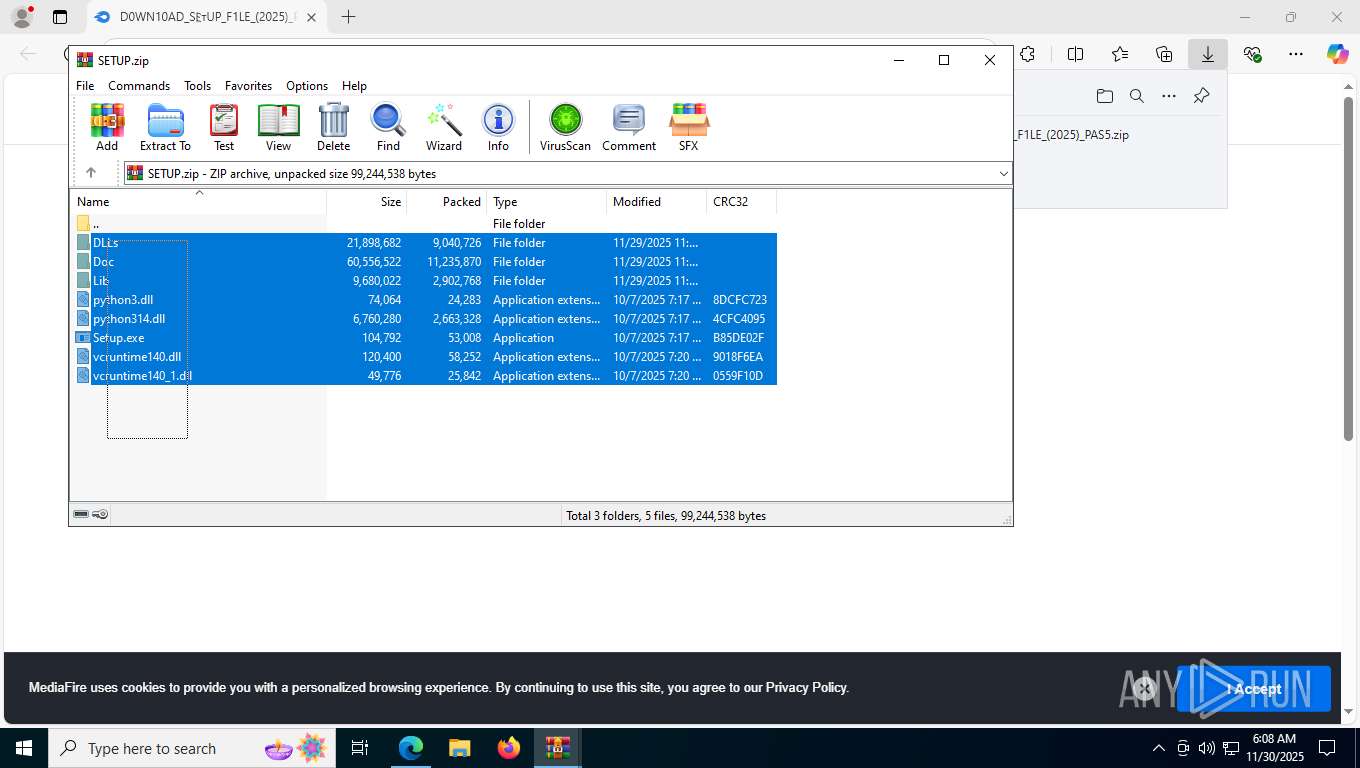1360x768 pixels.
Task: Click the Find magnifier icon
Action: point(388,127)
